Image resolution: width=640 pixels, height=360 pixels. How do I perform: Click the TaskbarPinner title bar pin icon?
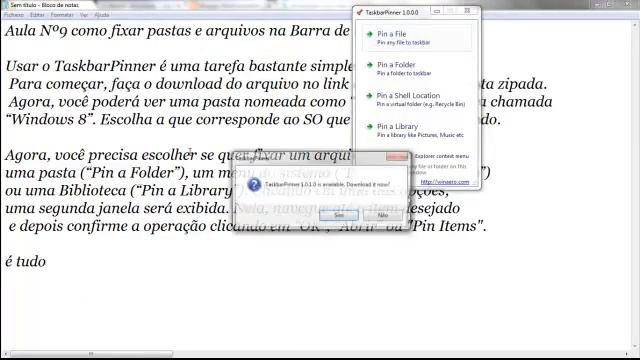click(360, 12)
